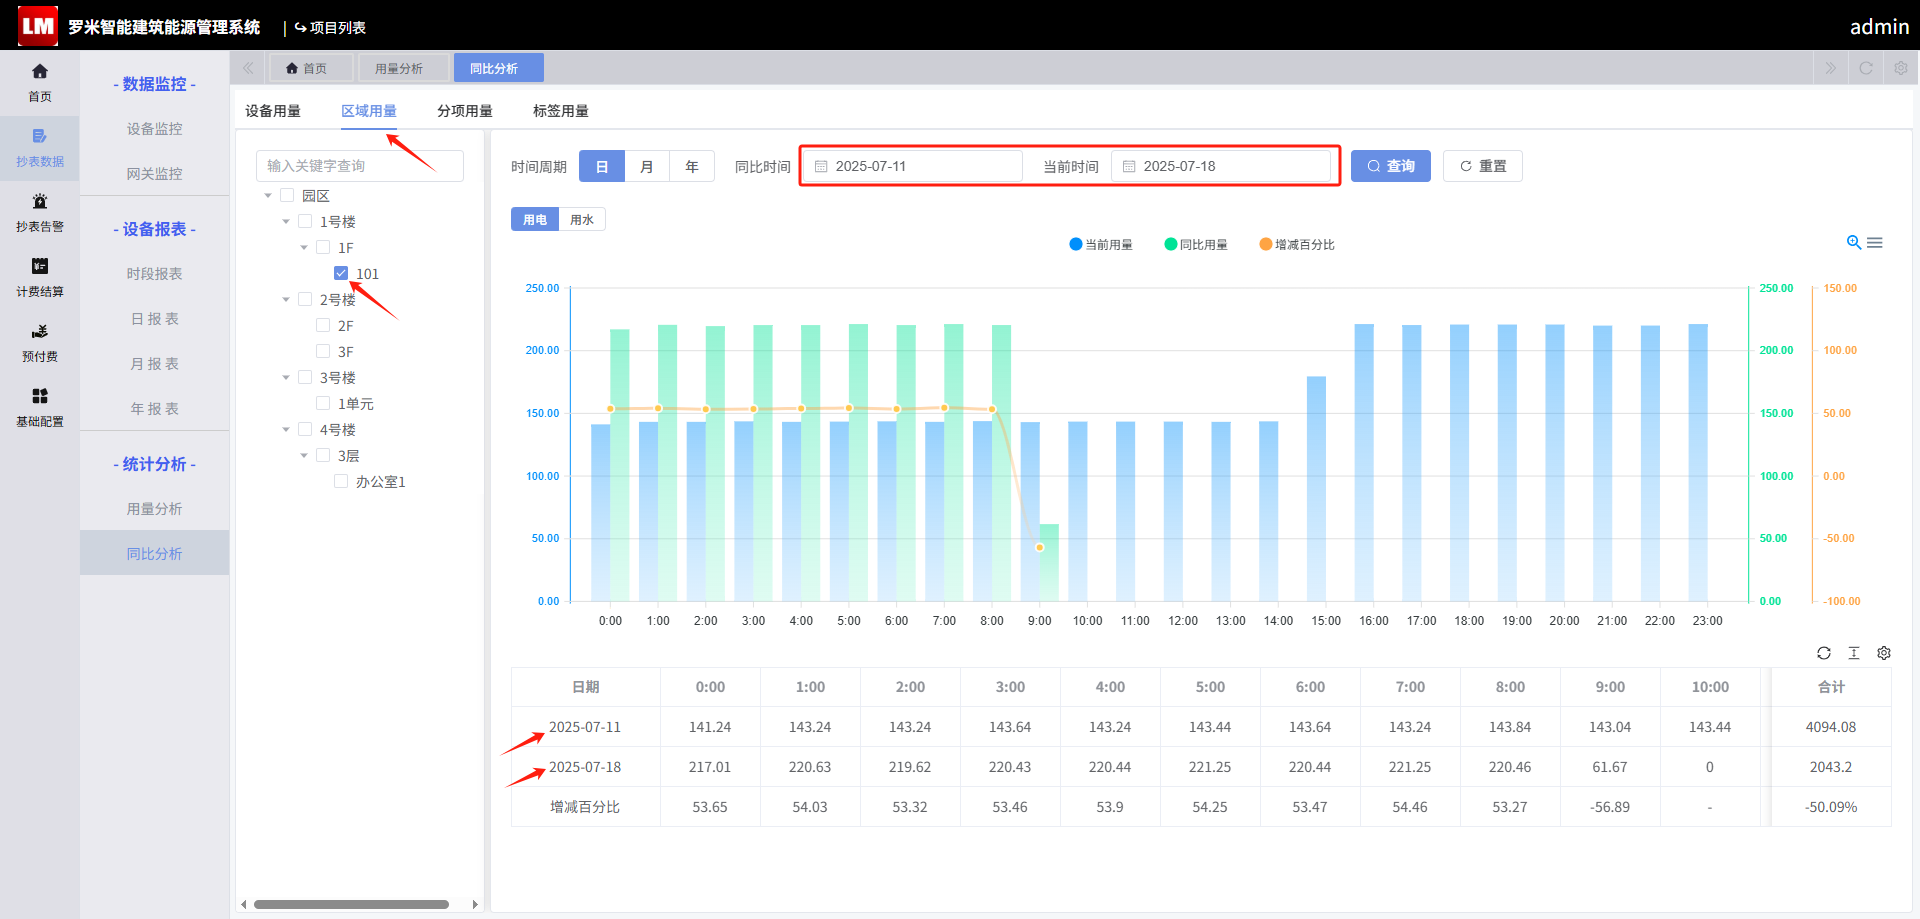Click the chart zoom magnifier icon
The width and height of the screenshot is (1920, 919).
[1853, 243]
